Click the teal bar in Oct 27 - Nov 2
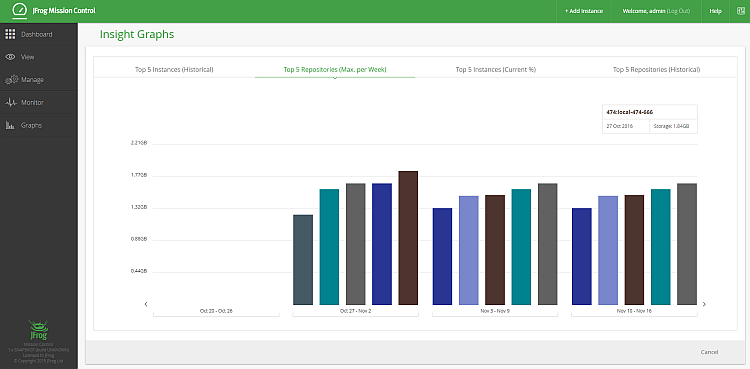Viewport: 750px width, 369px height. click(329, 247)
